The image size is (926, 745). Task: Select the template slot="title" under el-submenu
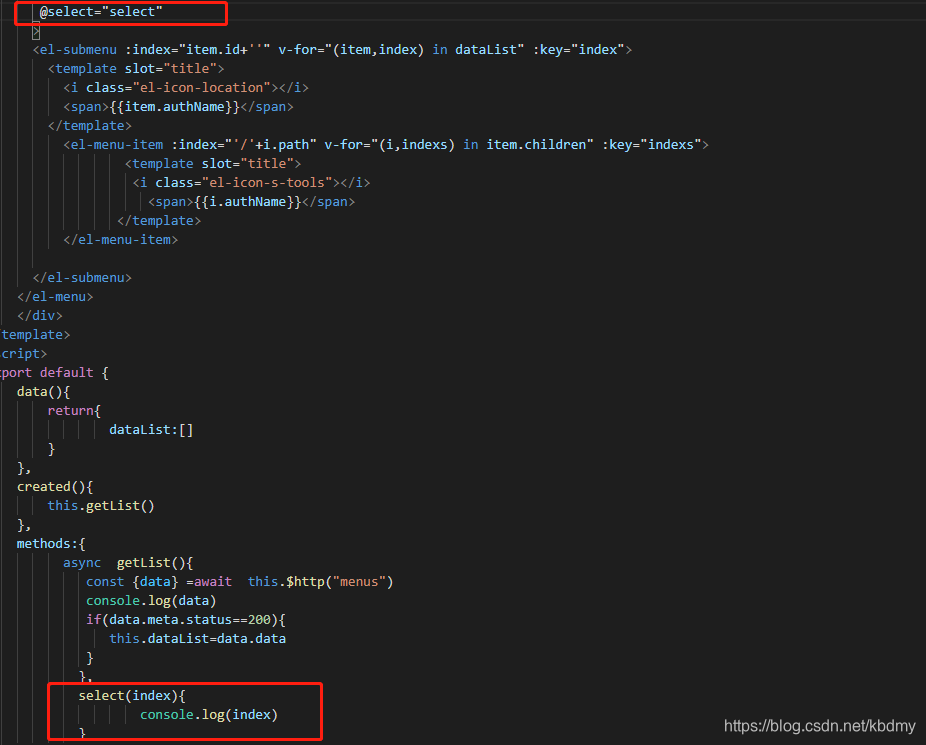[x=136, y=68]
